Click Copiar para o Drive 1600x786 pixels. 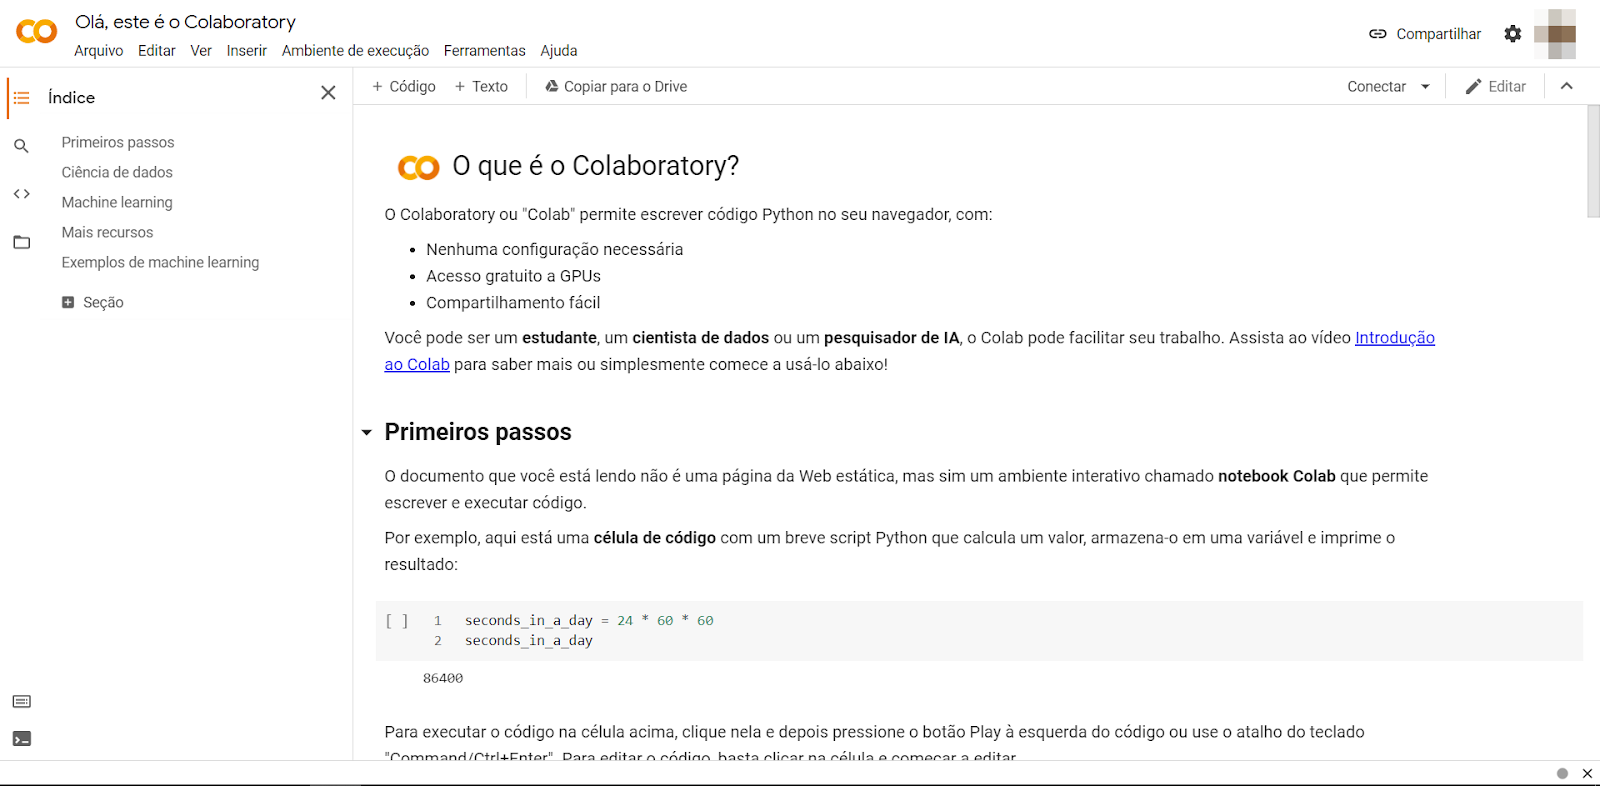tap(616, 87)
